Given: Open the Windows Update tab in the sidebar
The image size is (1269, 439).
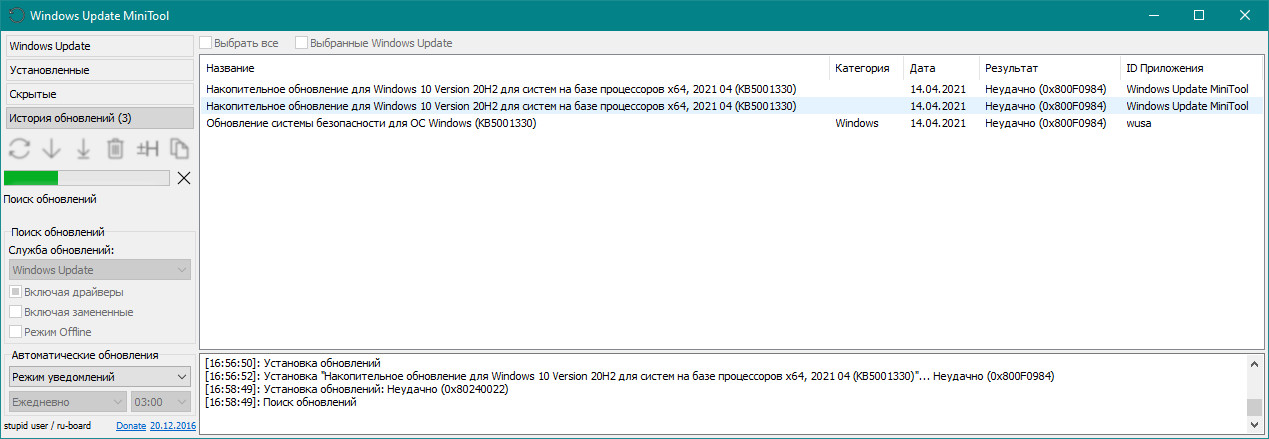Looking at the screenshot, I should pyautogui.click(x=99, y=46).
